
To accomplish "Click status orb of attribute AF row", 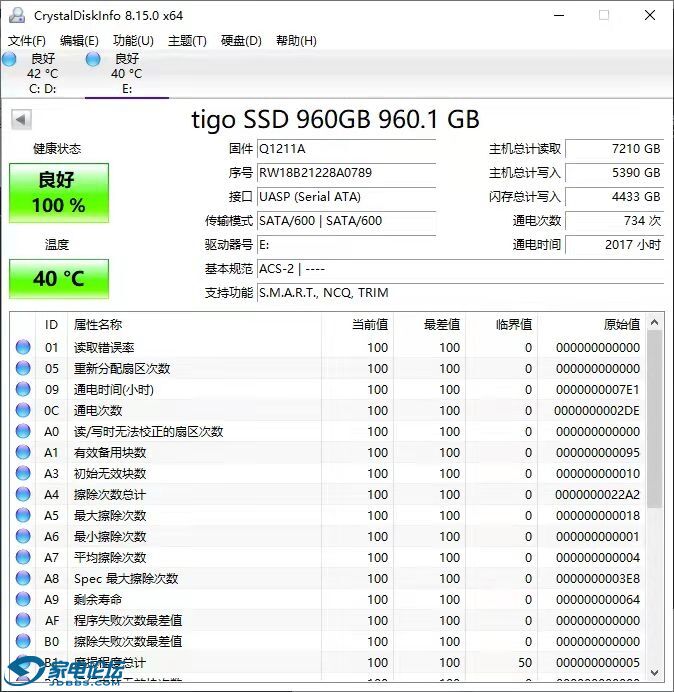I will click(x=23, y=620).
